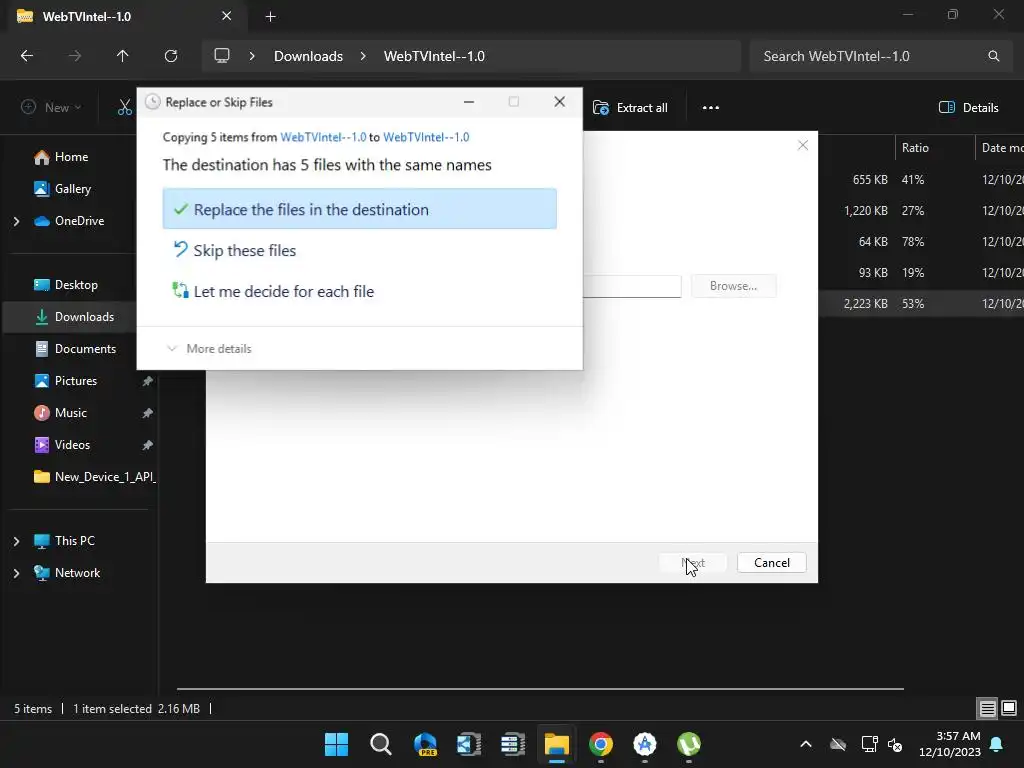This screenshot has height=768, width=1024.
Task: Expand the OneDrive tree node
Action: 16,221
